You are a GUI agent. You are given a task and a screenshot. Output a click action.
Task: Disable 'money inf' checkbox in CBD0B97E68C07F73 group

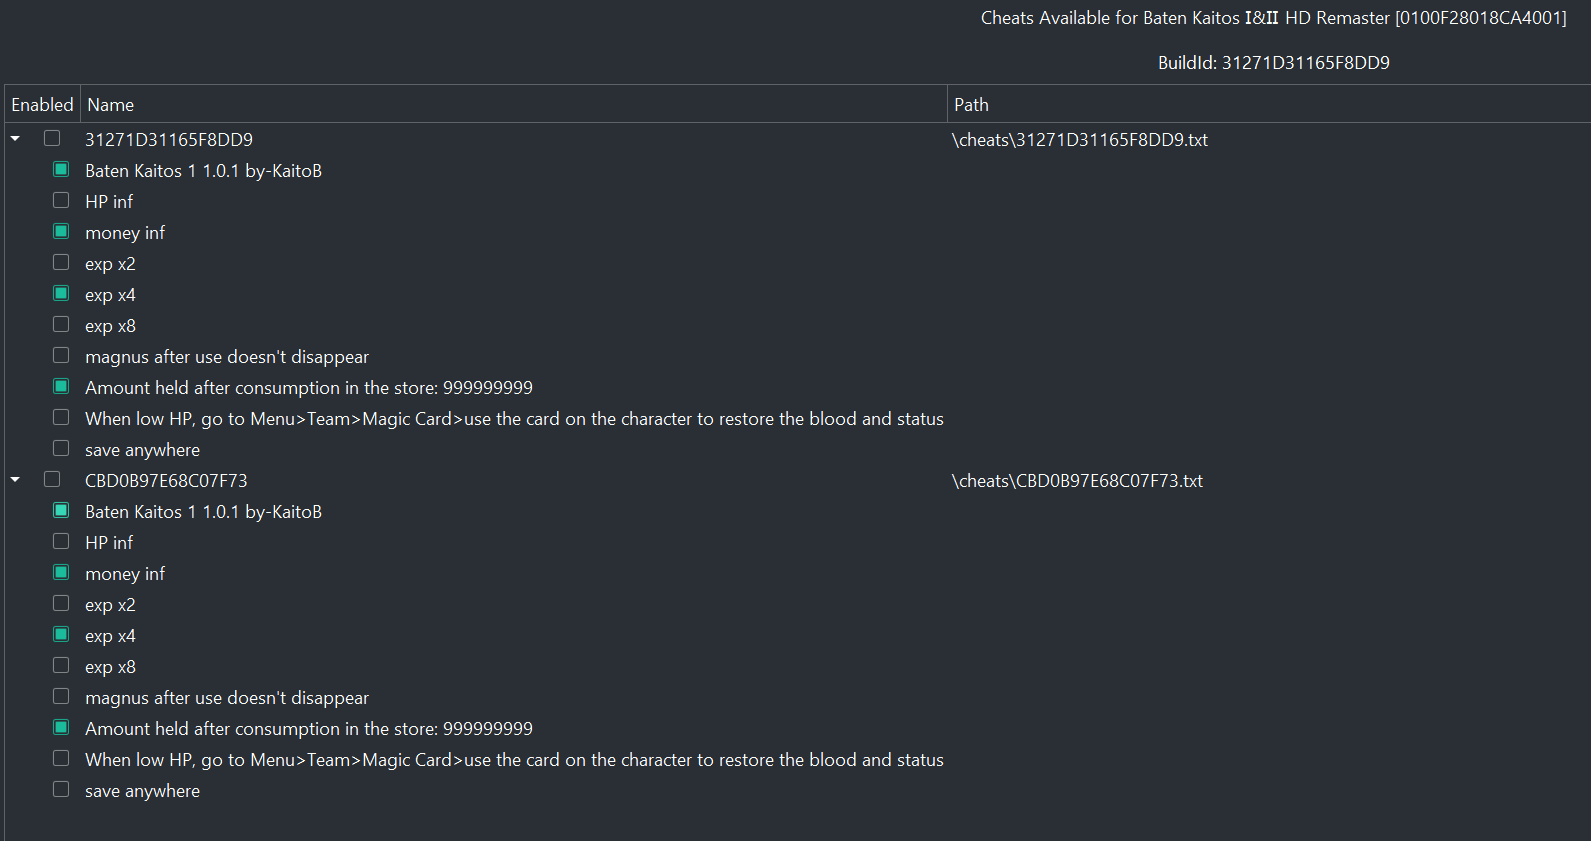click(x=61, y=573)
